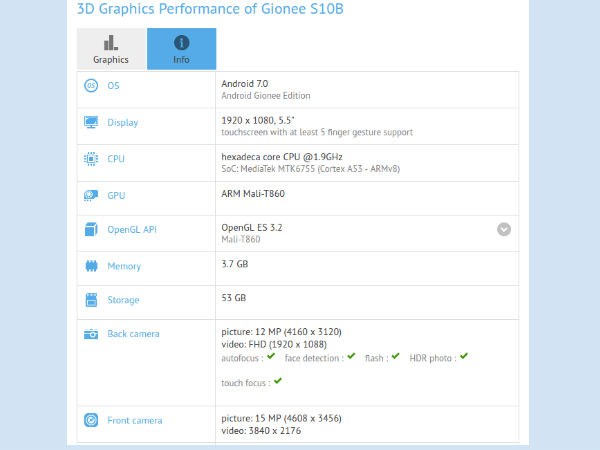Click the Front camera icon
This screenshot has height=450, width=600.
(91, 420)
